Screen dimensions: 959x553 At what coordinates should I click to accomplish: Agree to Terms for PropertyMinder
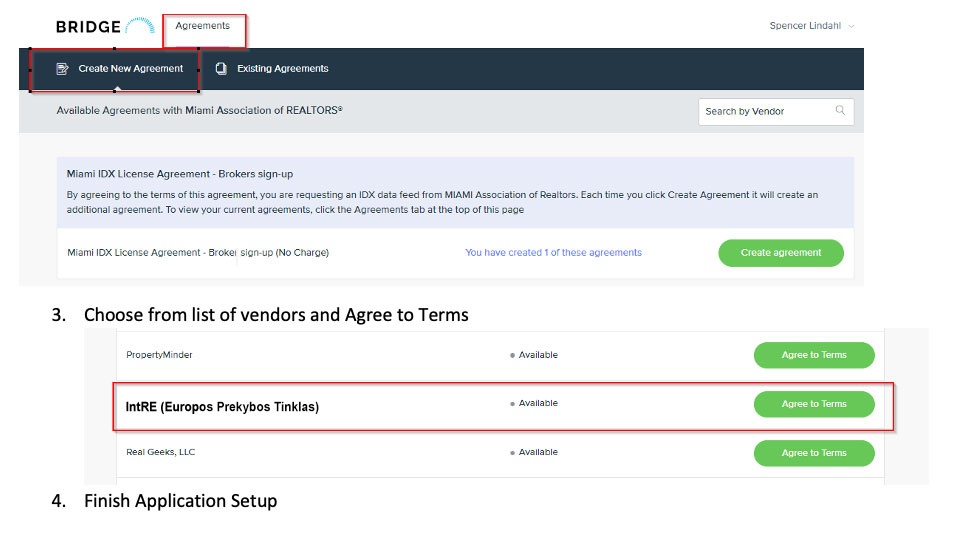tap(813, 355)
